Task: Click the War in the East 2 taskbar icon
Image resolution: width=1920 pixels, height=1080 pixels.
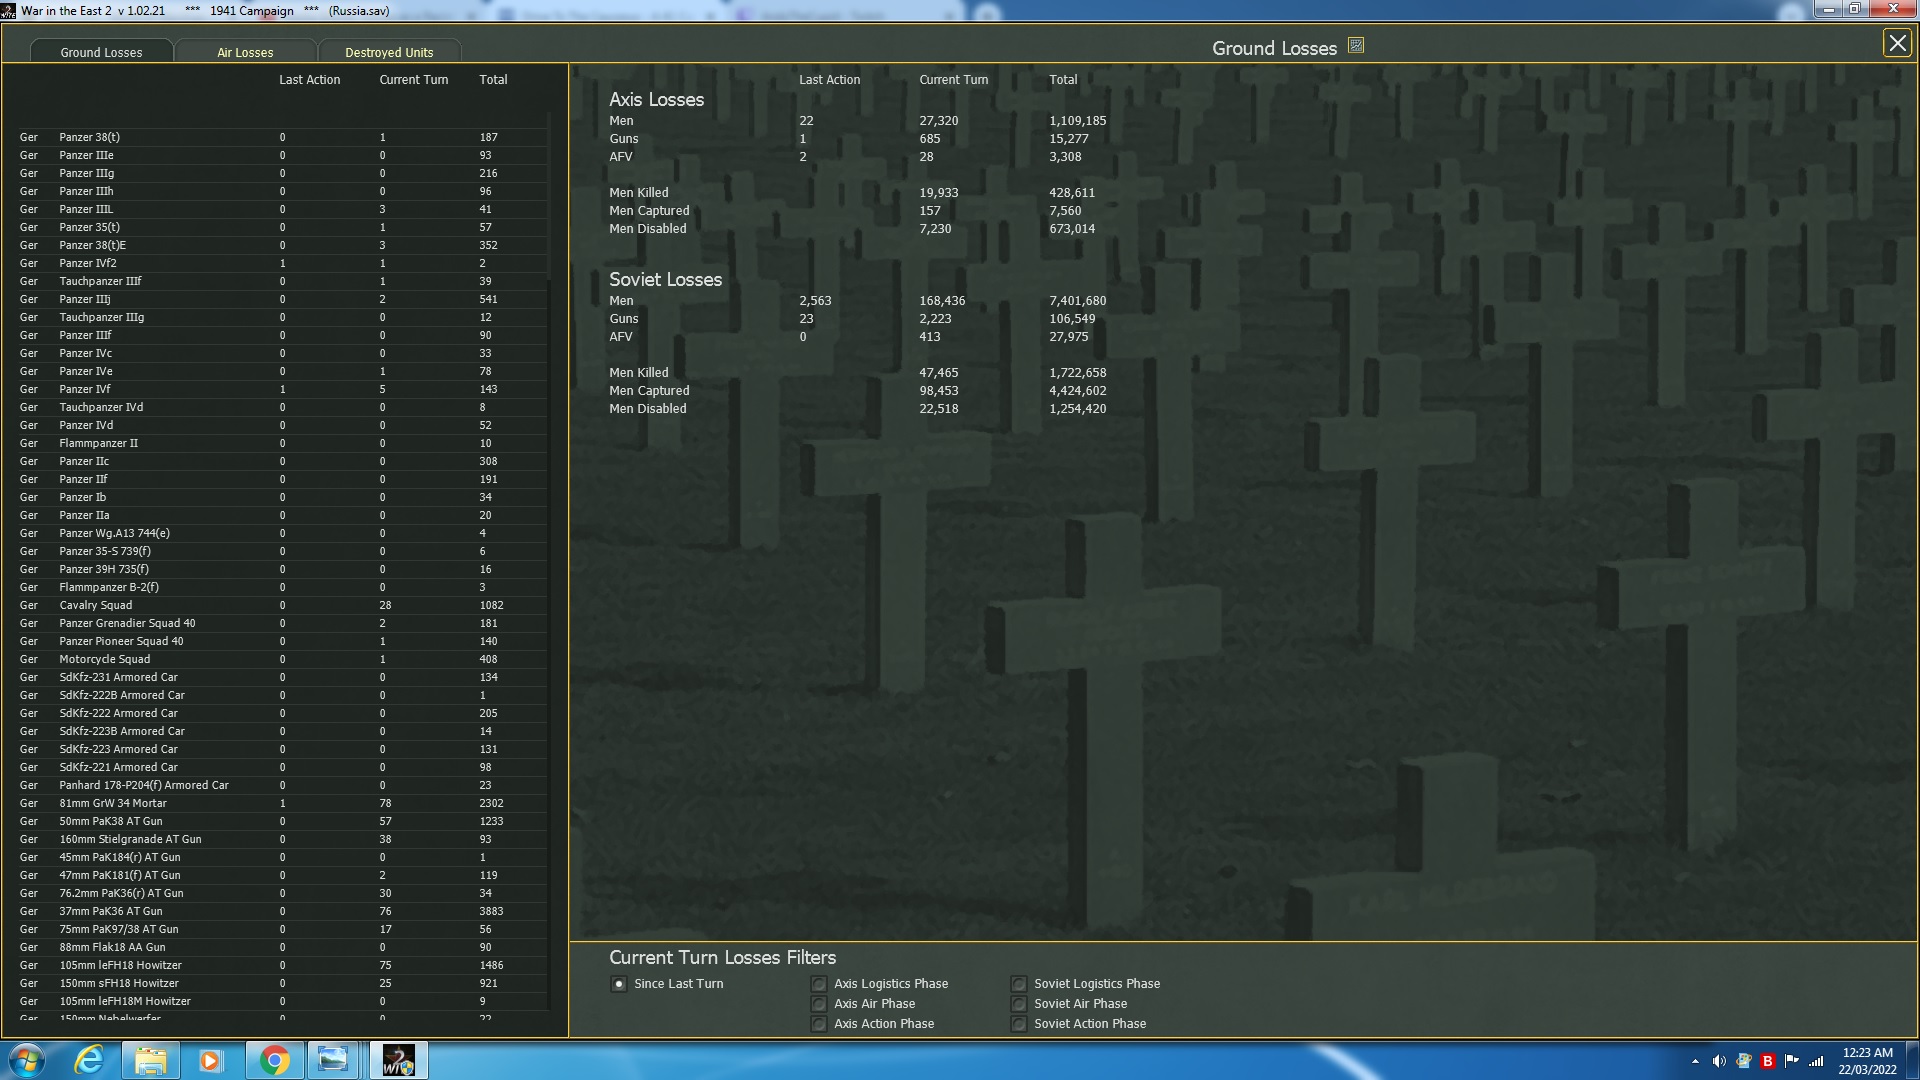Action: tap(398, 1060)
